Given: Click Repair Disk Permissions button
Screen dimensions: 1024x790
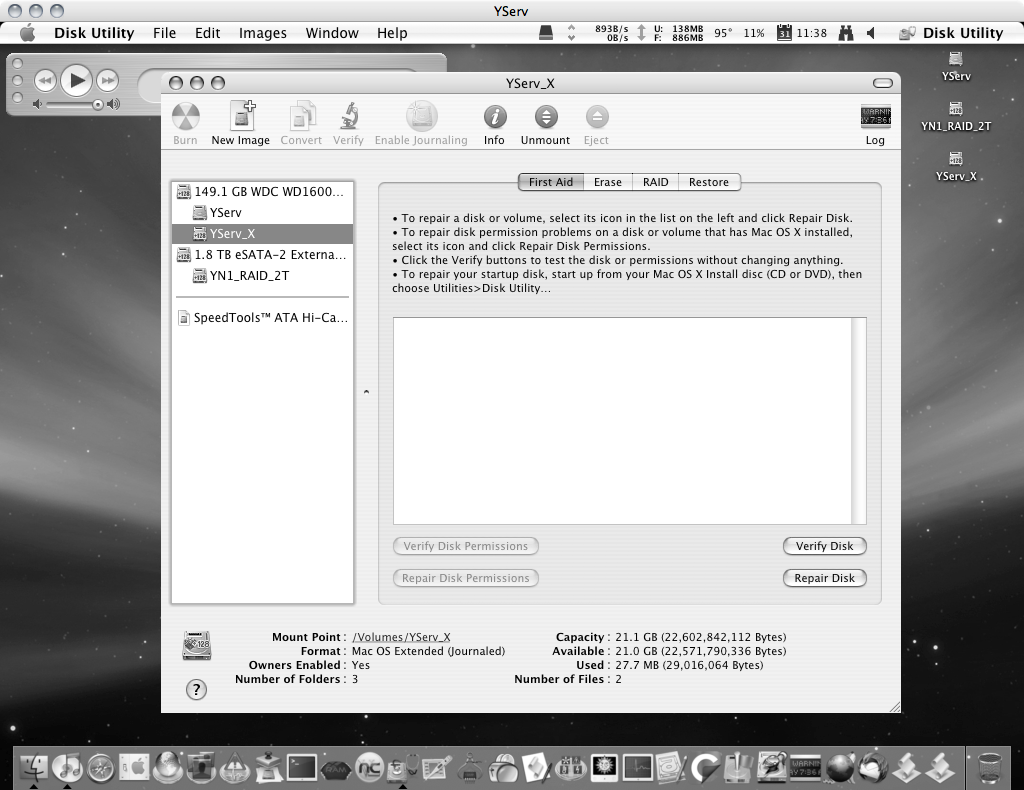Looking at the screenshot, I should 466,578.
